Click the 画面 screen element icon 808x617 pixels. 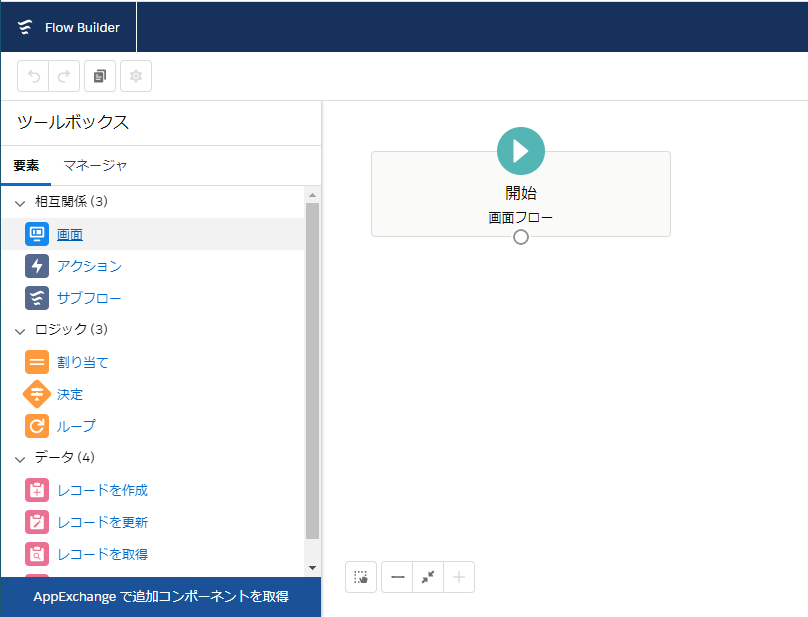pos(37,234)
